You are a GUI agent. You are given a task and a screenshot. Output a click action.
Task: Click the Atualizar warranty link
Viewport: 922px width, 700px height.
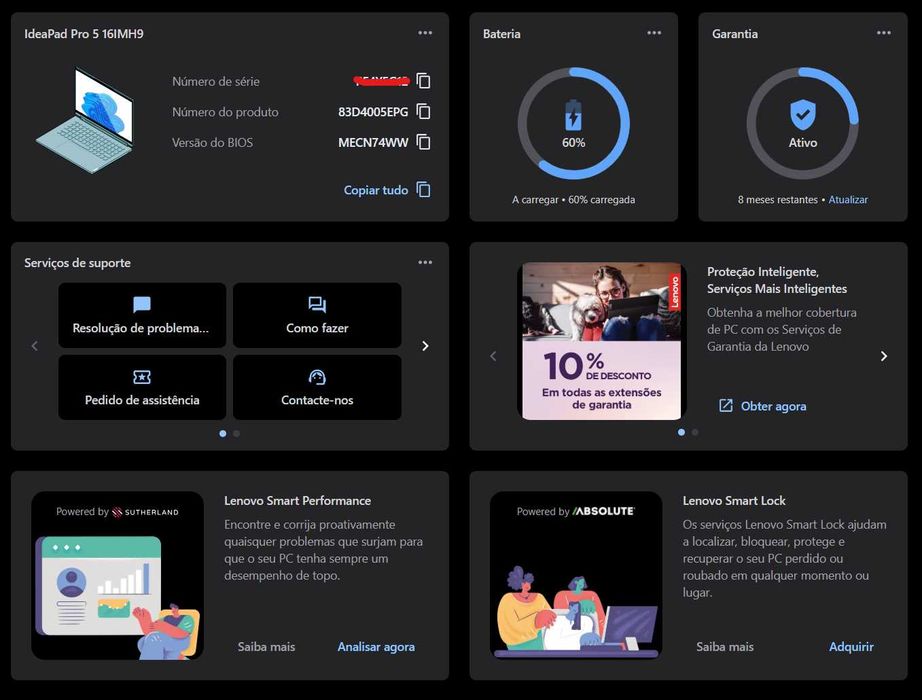pyautogui.click(x=848, y=199)
